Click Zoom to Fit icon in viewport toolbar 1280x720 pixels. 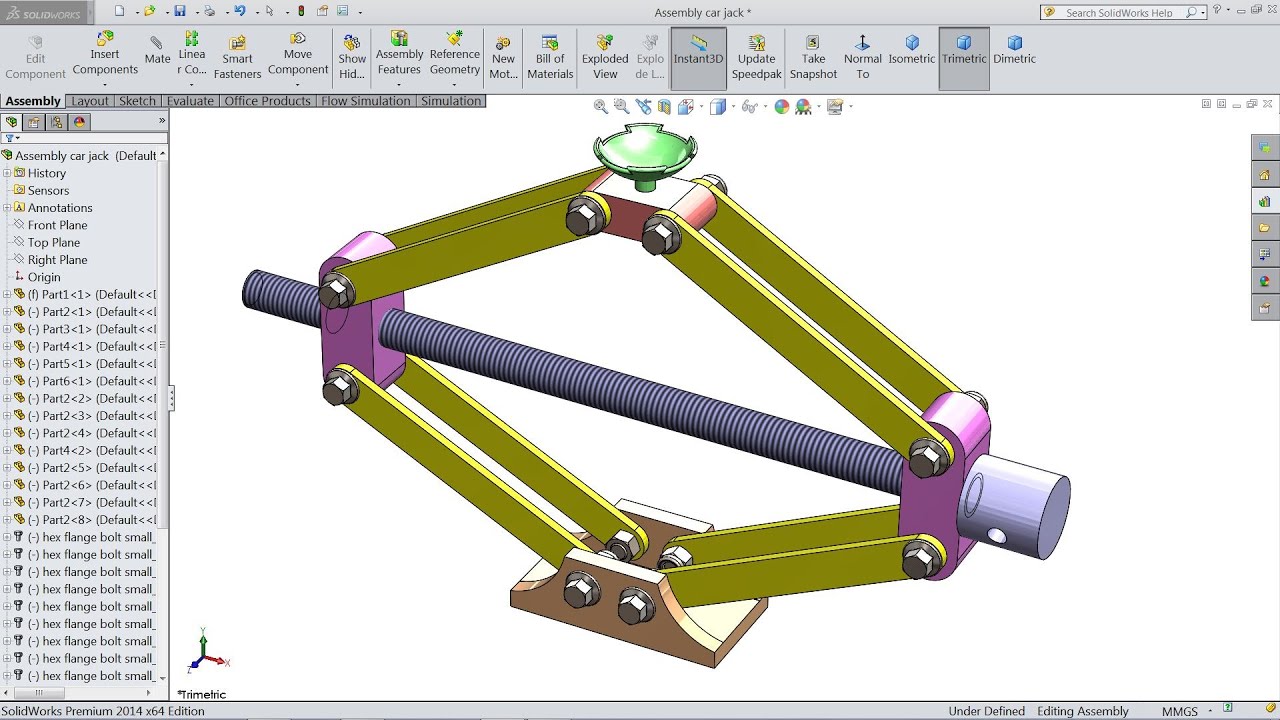pyautogui.click(x=600, y=106)
